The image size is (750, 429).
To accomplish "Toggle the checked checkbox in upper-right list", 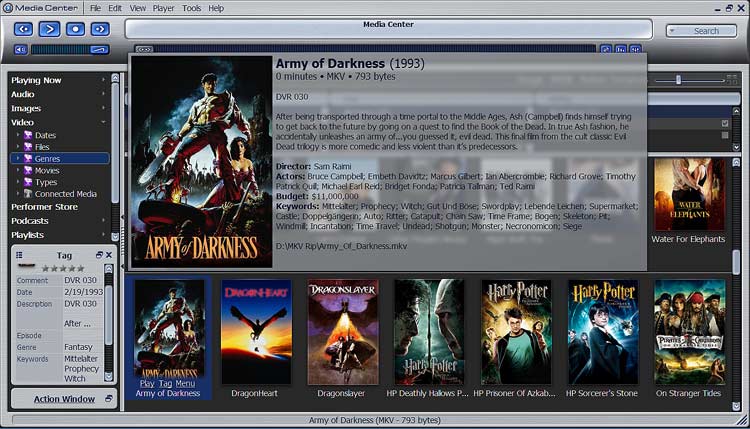I will coord(724,123).
